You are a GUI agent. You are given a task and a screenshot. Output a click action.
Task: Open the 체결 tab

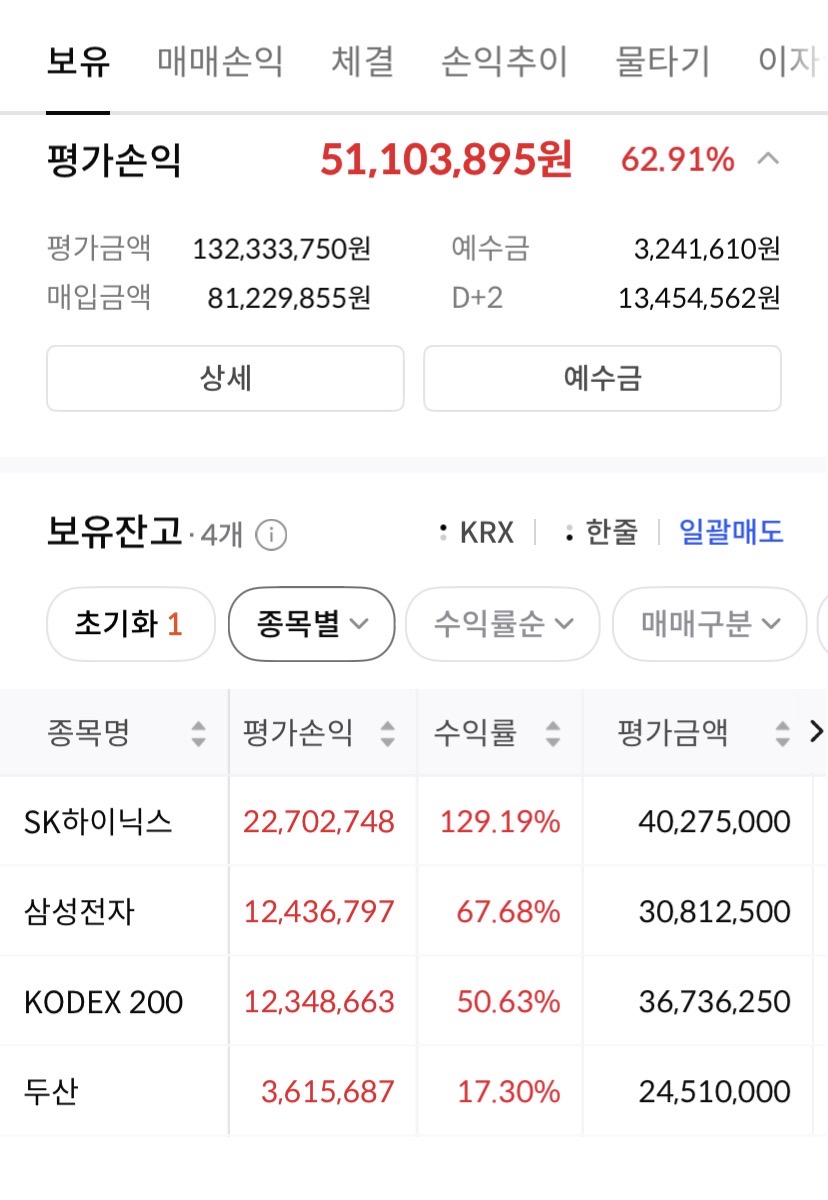362,62
